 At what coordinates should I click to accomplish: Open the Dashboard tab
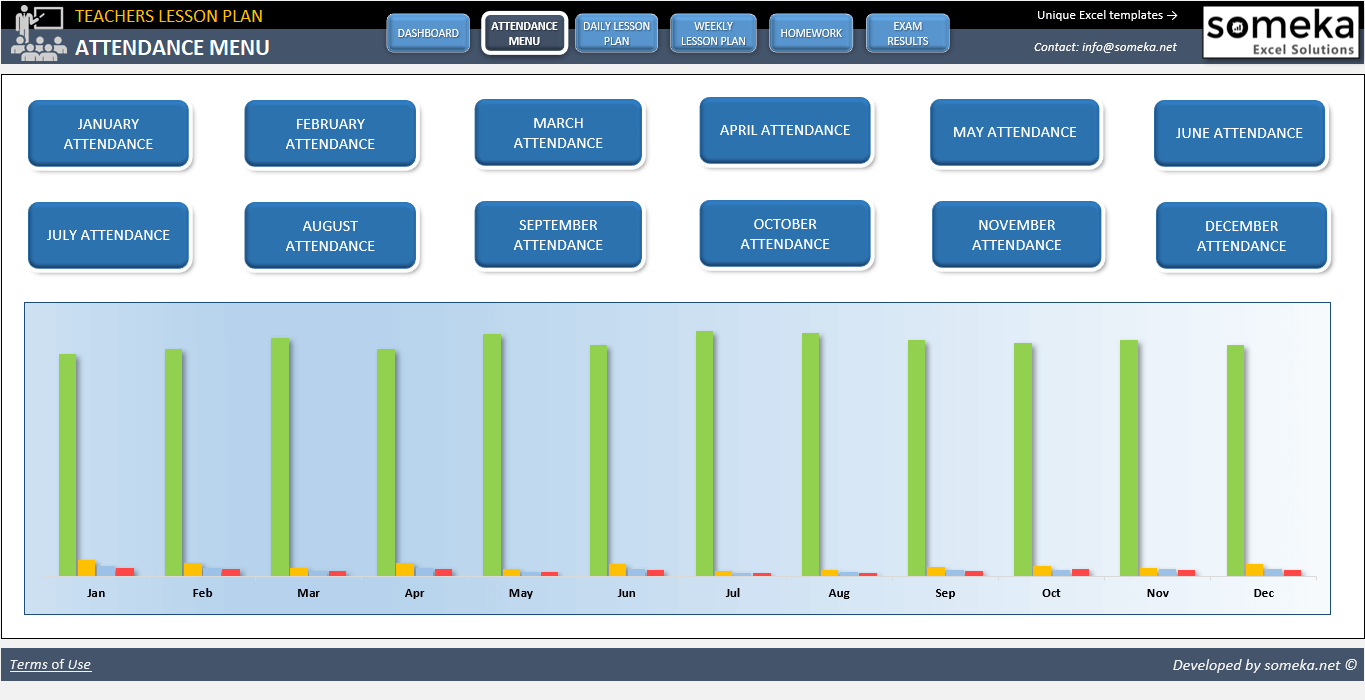(x=428, y=34)
